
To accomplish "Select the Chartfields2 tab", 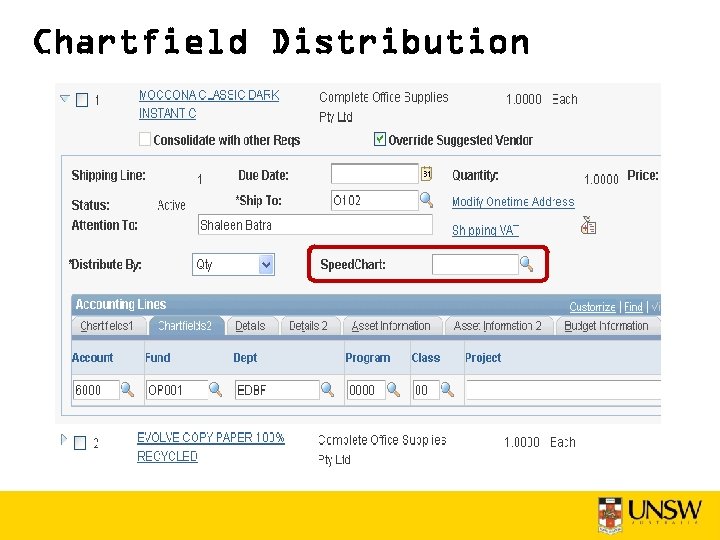I will [185, 326].
